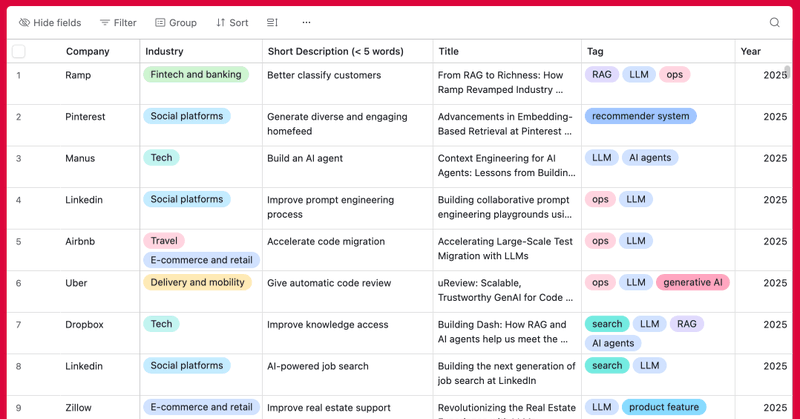The height and width of the screenshot is (419, 800).
Task: Click the search tag in Dropbox row
Action: click(607, 324)
